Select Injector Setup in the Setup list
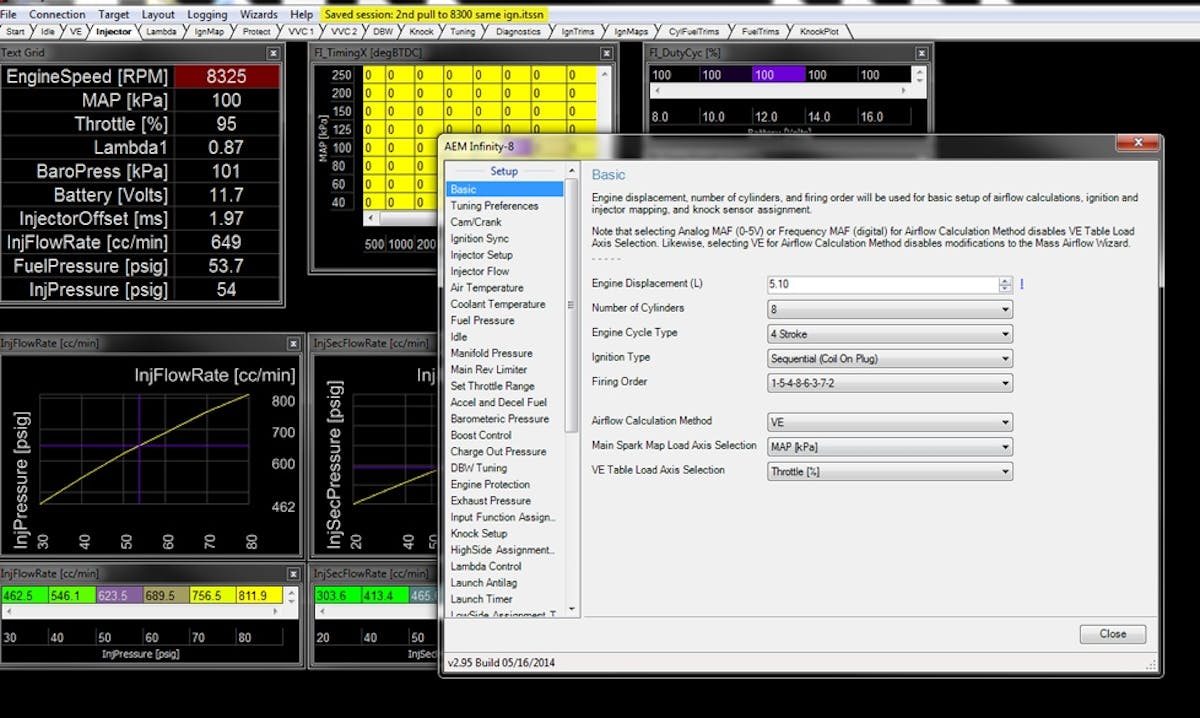Image resolution: width=1200 pixels, height=718 pixels. 481,255
